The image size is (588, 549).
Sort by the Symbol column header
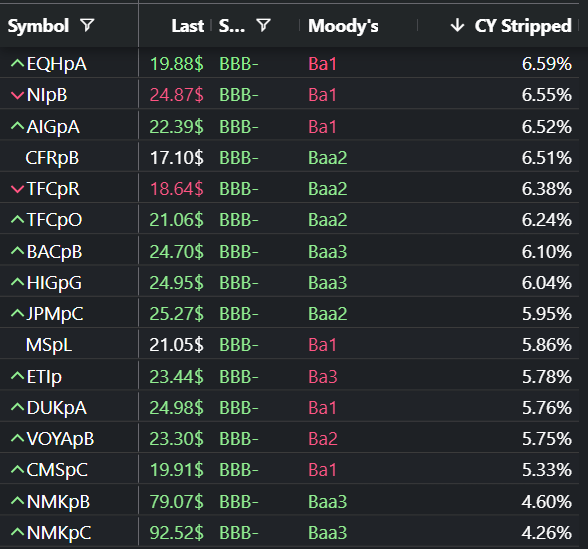[38, 26]
